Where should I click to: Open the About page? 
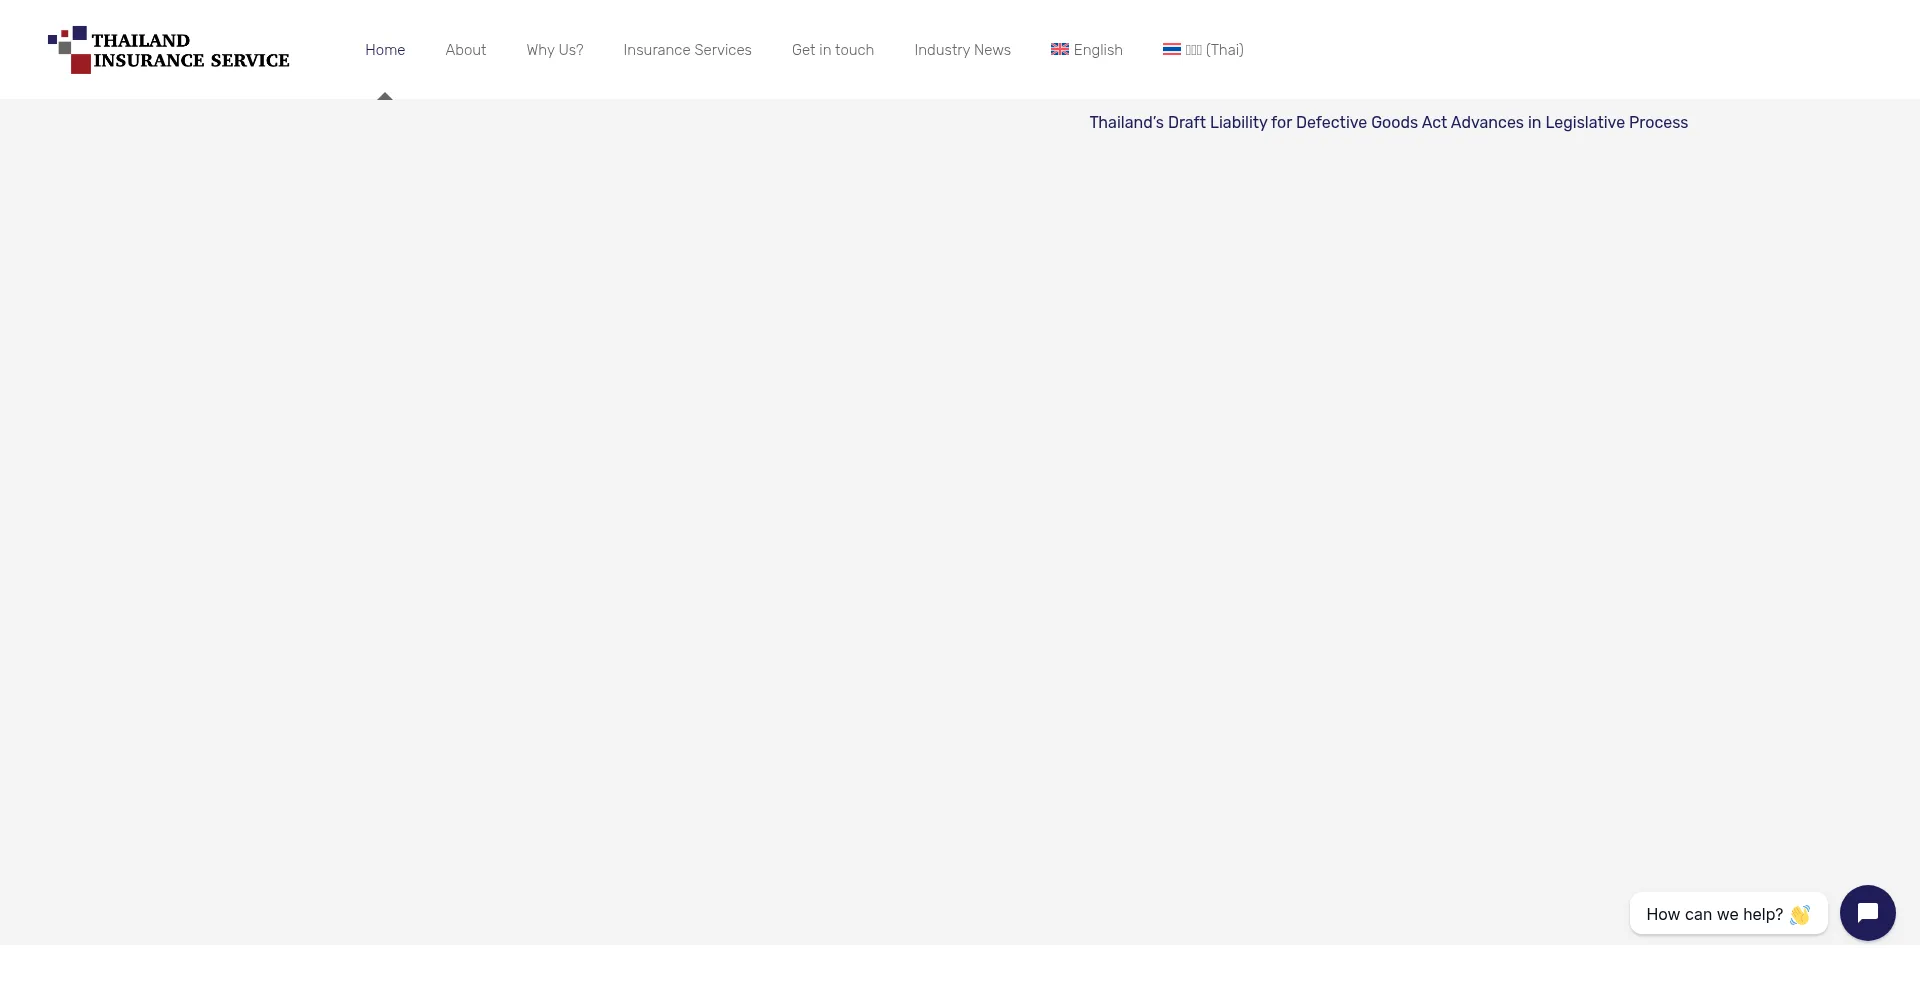(466, 50)
